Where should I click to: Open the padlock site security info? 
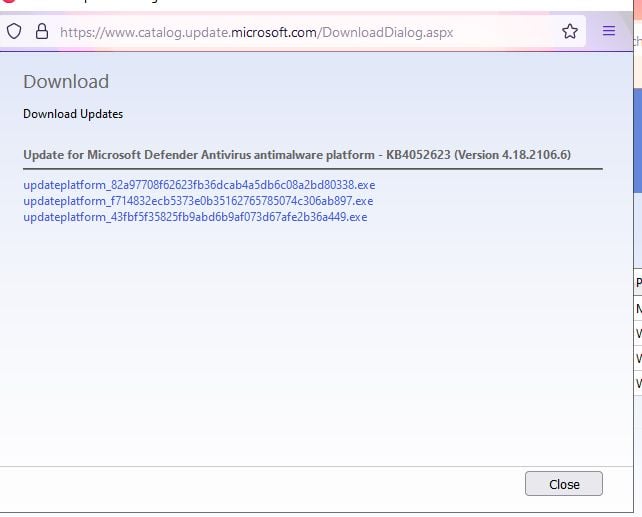(x=42, y=32)
